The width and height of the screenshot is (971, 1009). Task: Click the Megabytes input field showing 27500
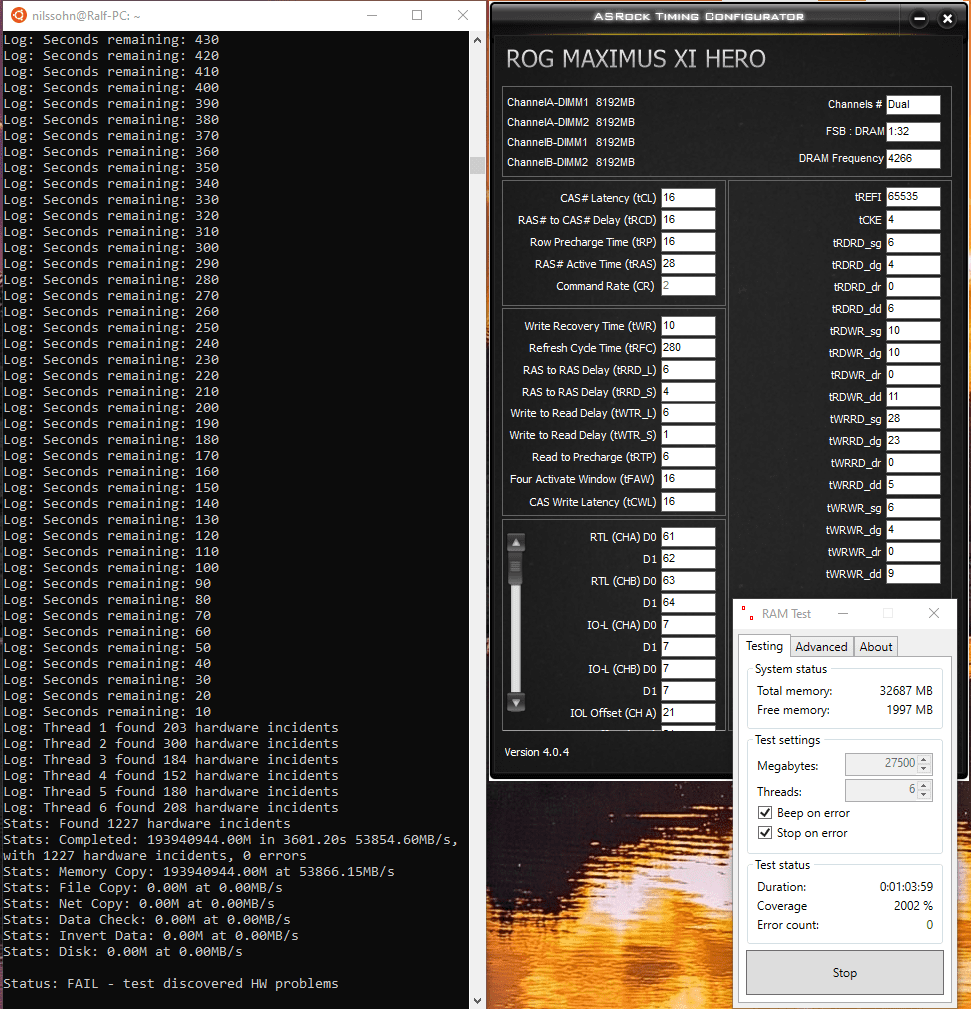882,764
